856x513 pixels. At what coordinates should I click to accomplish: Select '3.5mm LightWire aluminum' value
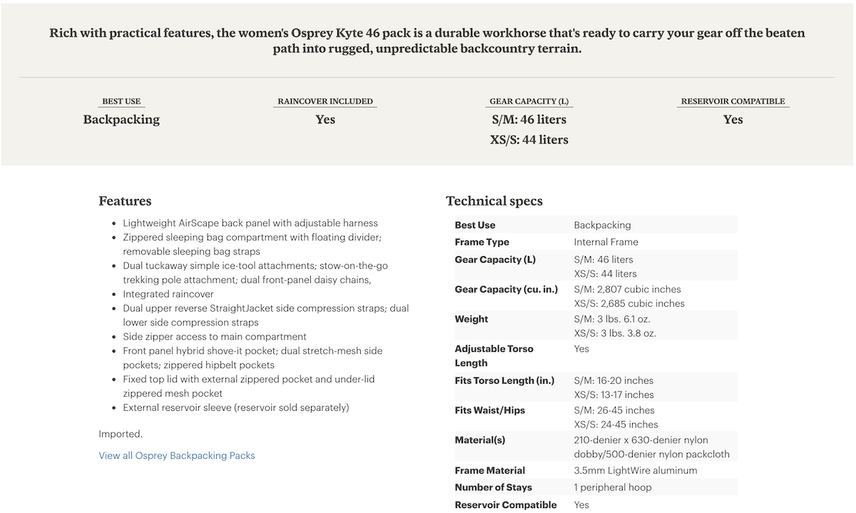pos(635,470)
